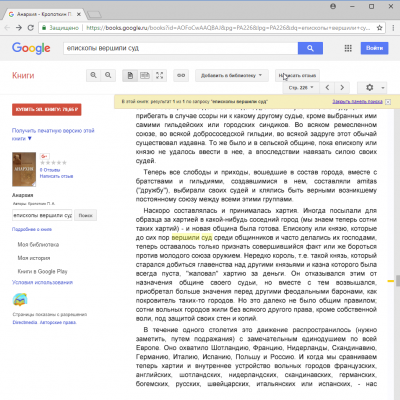Viewport: 400px width, 400px height.
Task: Open Books in Google Play item
Action: tap(42, 271)
